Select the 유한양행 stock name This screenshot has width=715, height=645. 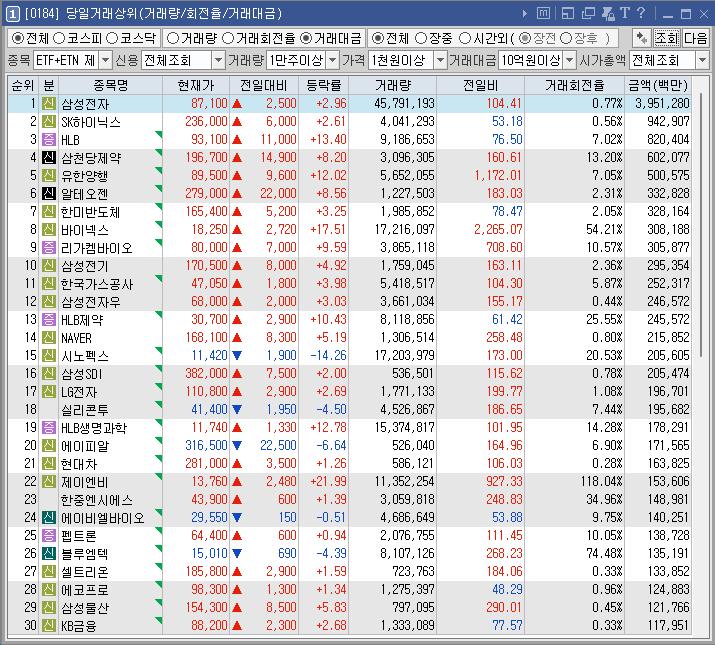click(x=84, y=176)
